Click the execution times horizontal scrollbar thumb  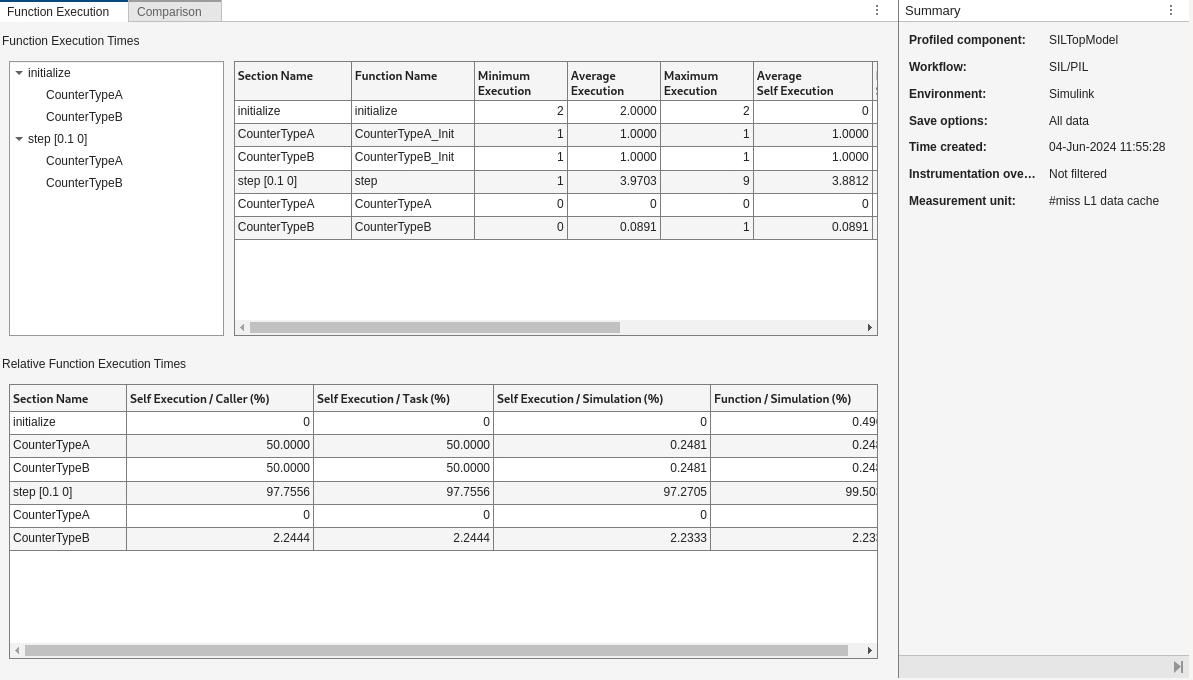(434, 328)
